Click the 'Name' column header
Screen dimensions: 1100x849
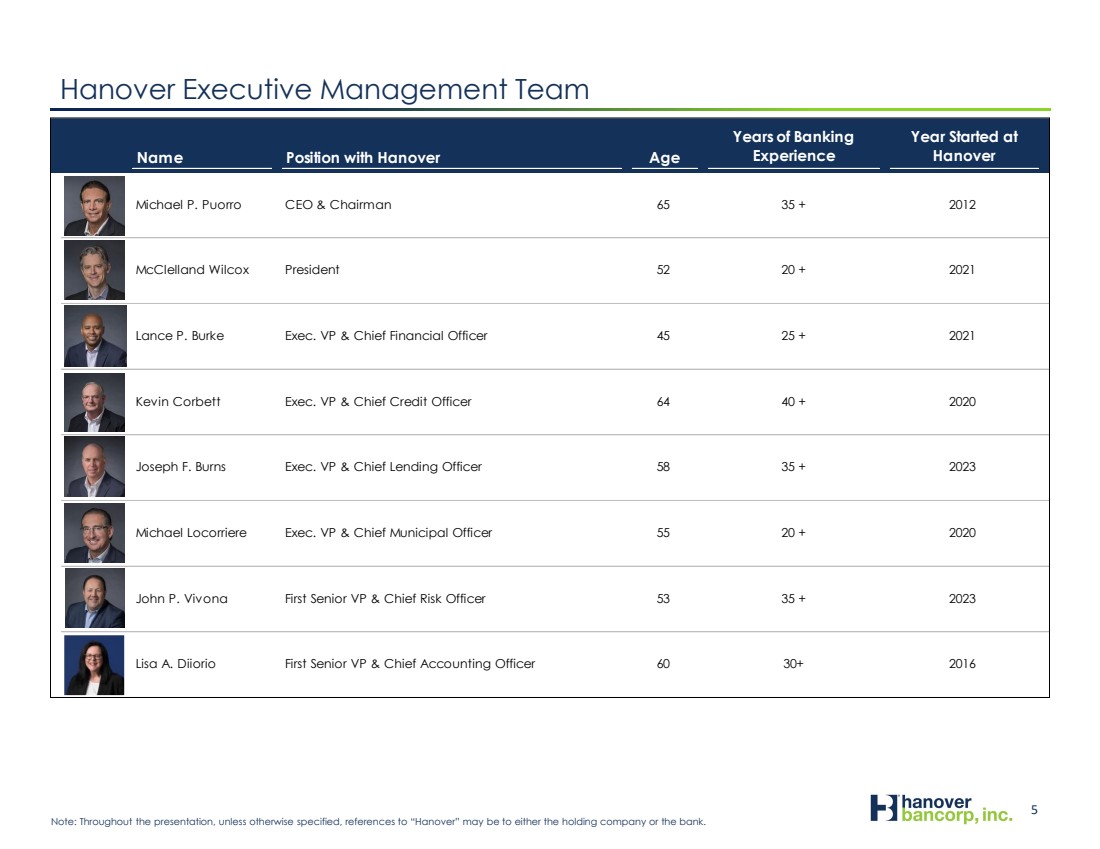(160, 158)
